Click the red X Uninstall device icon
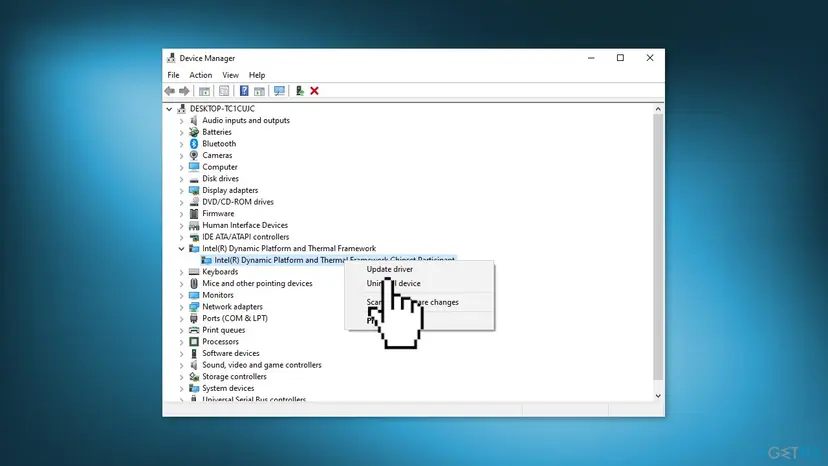 pyautogui.click(x=315, y=91)
